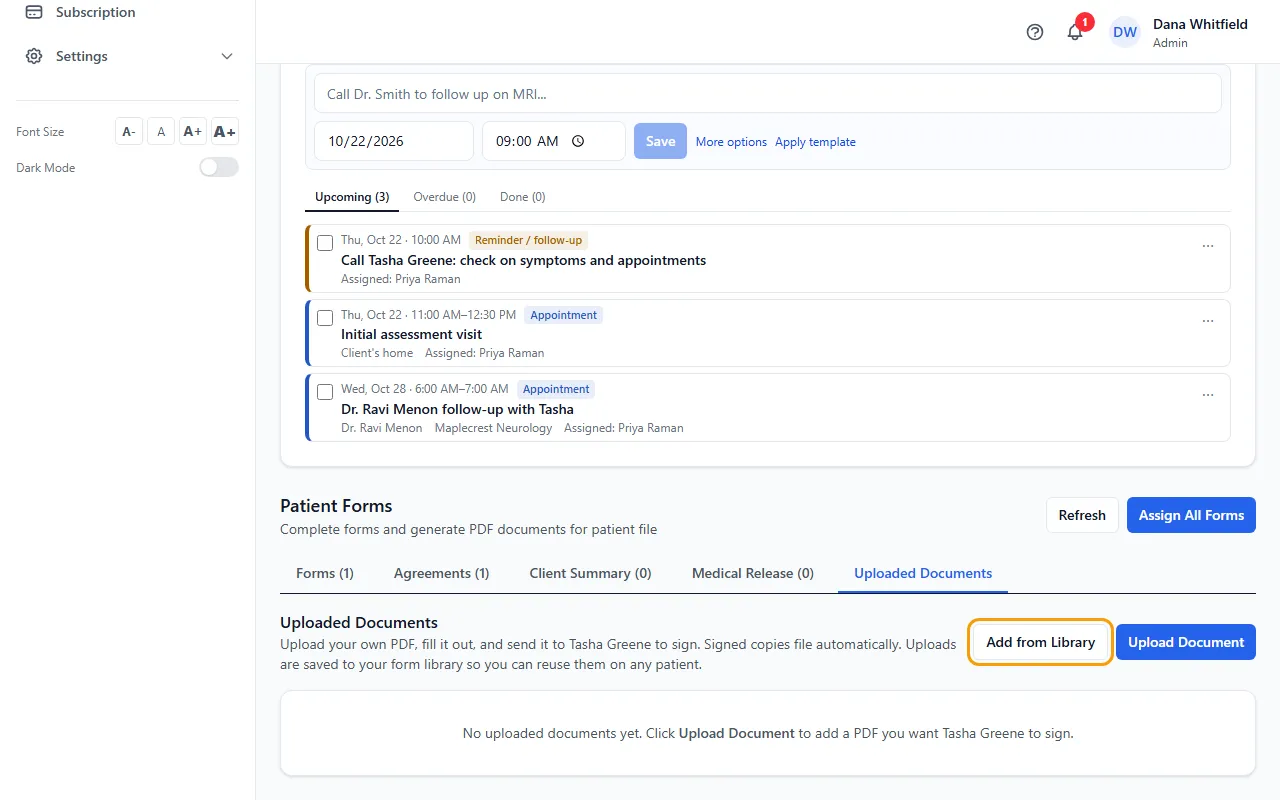Mark Initial assessment visit as done
1280x800 pixels.
(325, 318)
